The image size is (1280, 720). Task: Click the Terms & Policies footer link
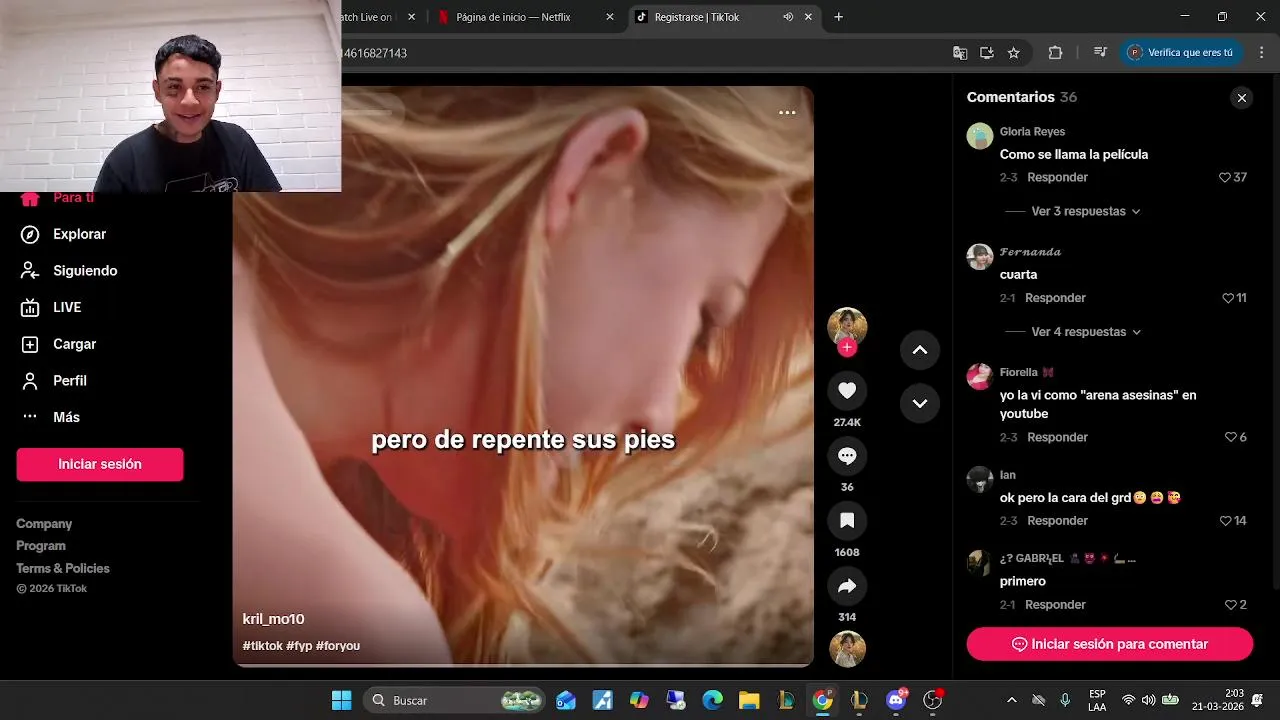63,568
